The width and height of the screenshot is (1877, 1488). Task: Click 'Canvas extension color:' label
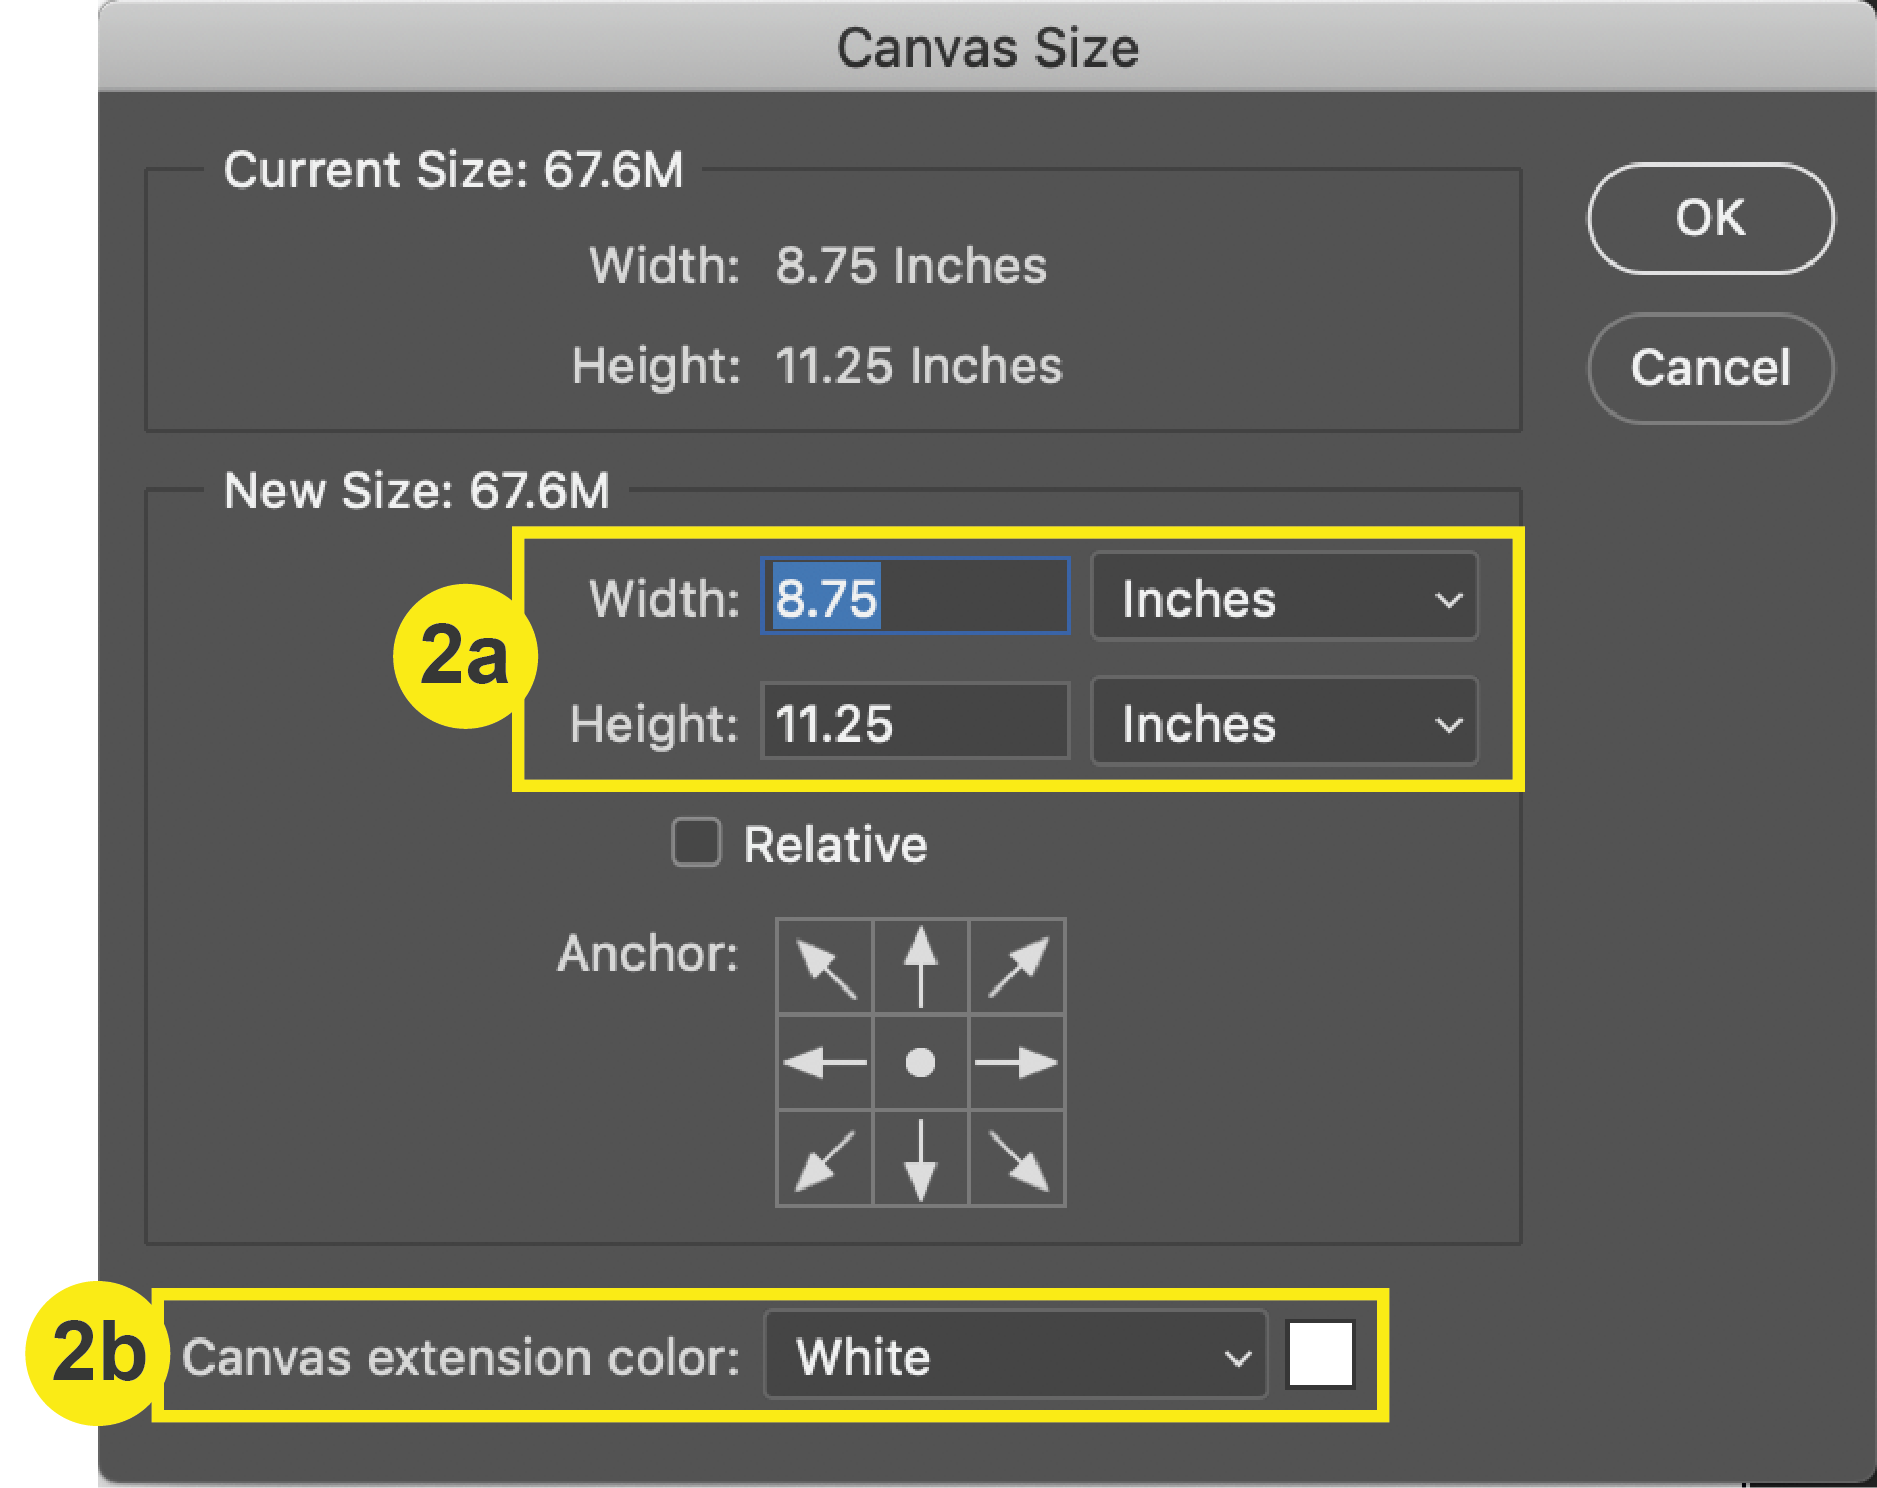(x=461, y=1357)
